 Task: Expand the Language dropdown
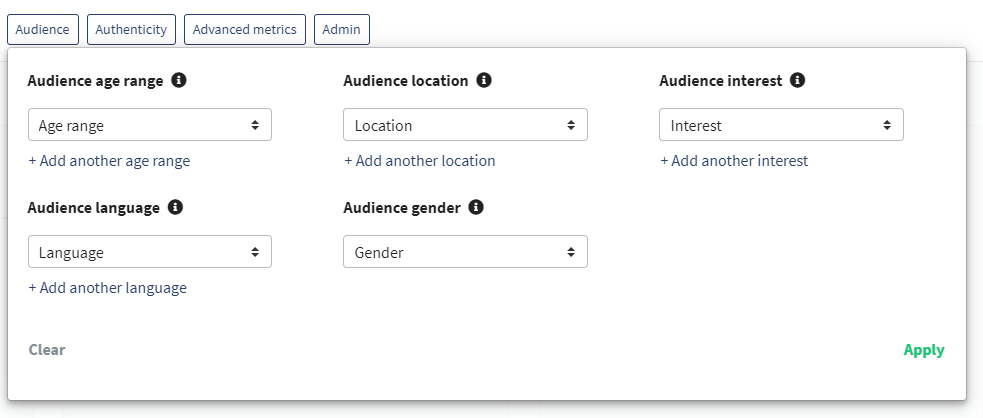pos(150,252)
